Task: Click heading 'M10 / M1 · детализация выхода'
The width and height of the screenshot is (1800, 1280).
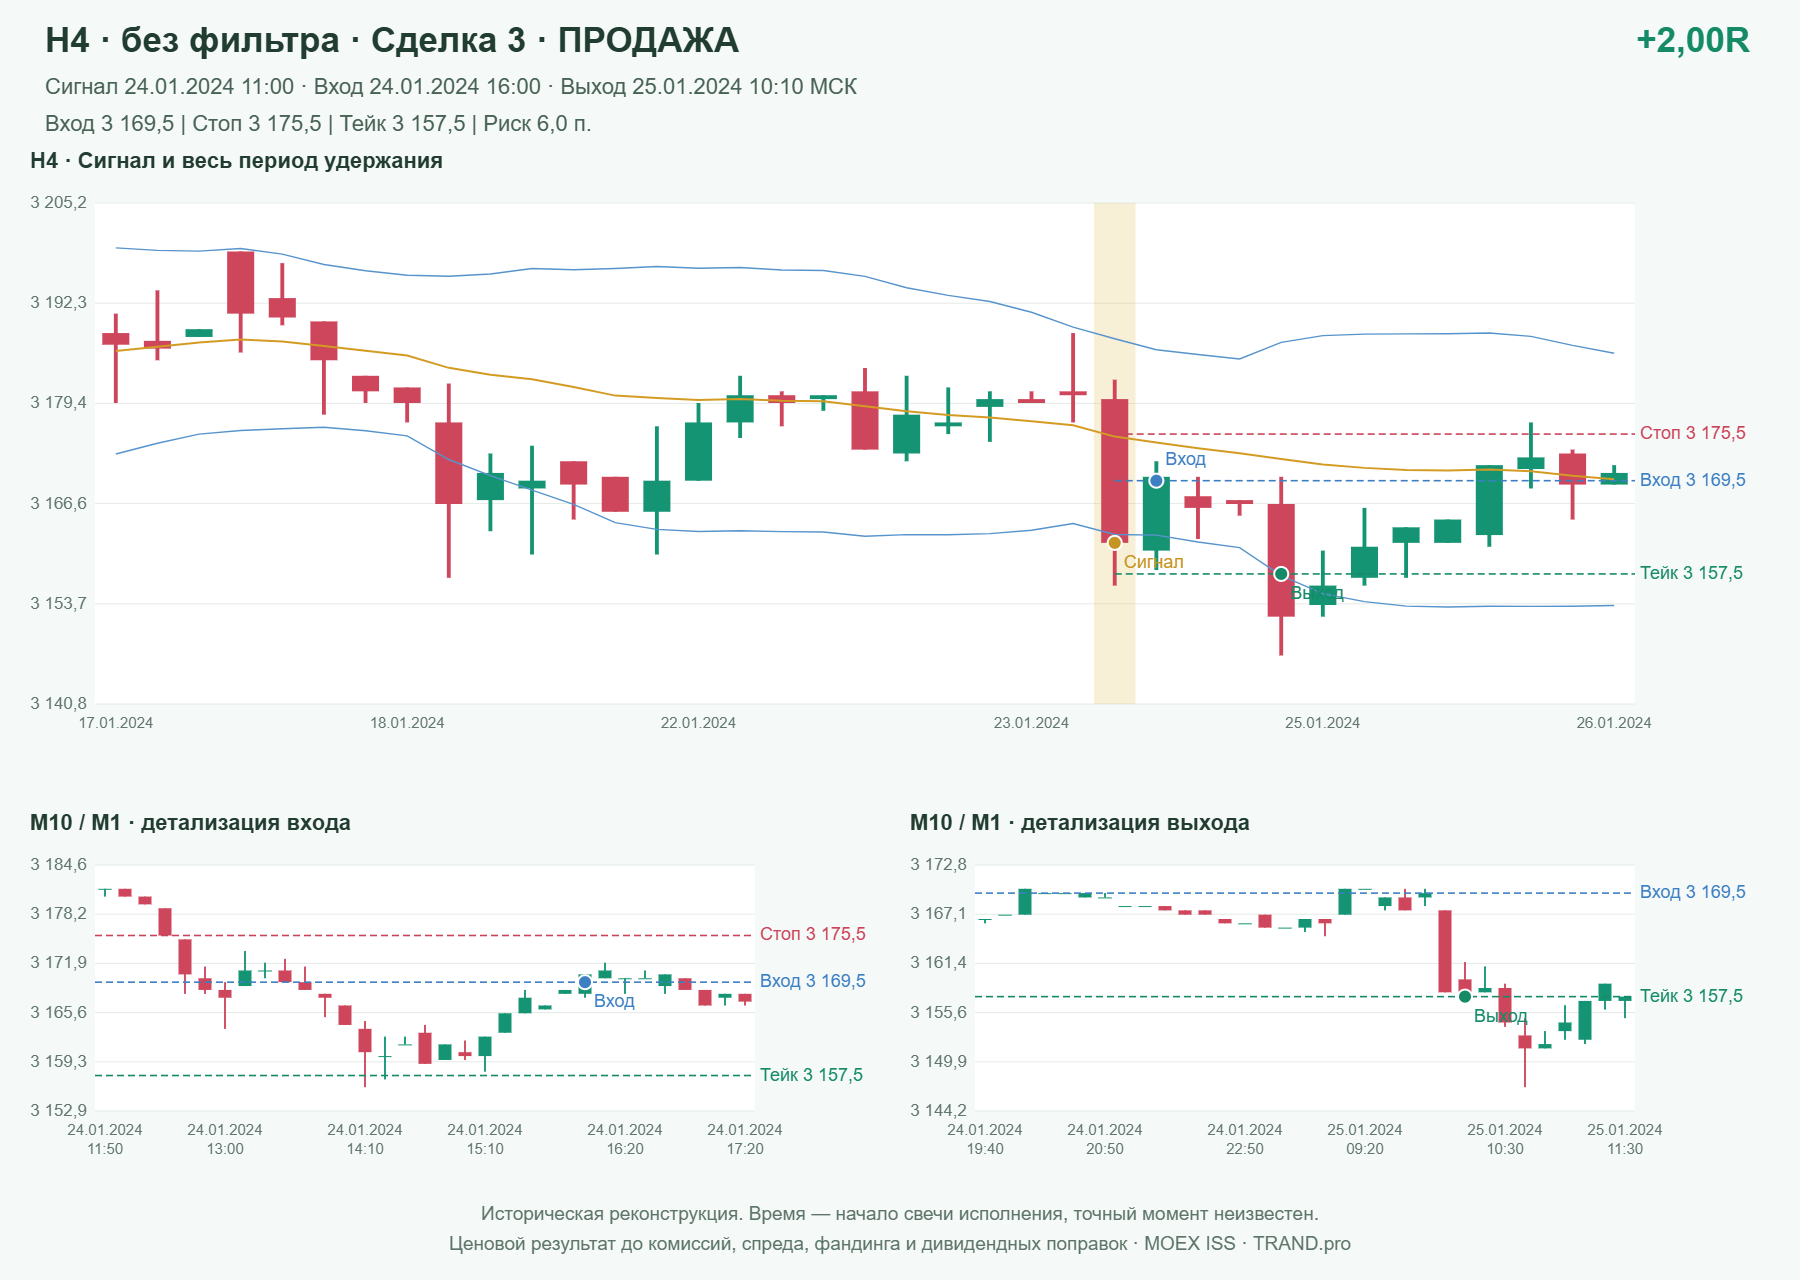Action: pyautogui.click(x=1080, y=823)
